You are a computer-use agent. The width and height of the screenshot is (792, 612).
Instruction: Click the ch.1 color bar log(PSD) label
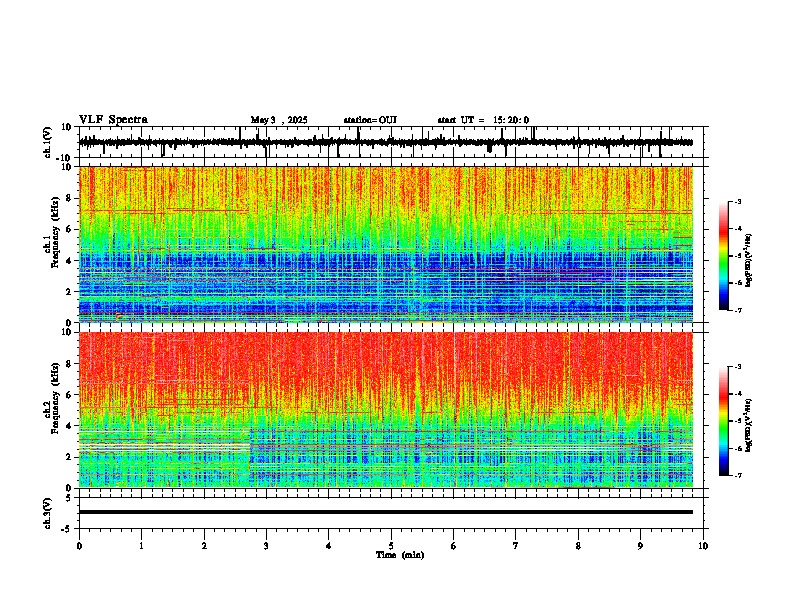(x=749, y=261)
